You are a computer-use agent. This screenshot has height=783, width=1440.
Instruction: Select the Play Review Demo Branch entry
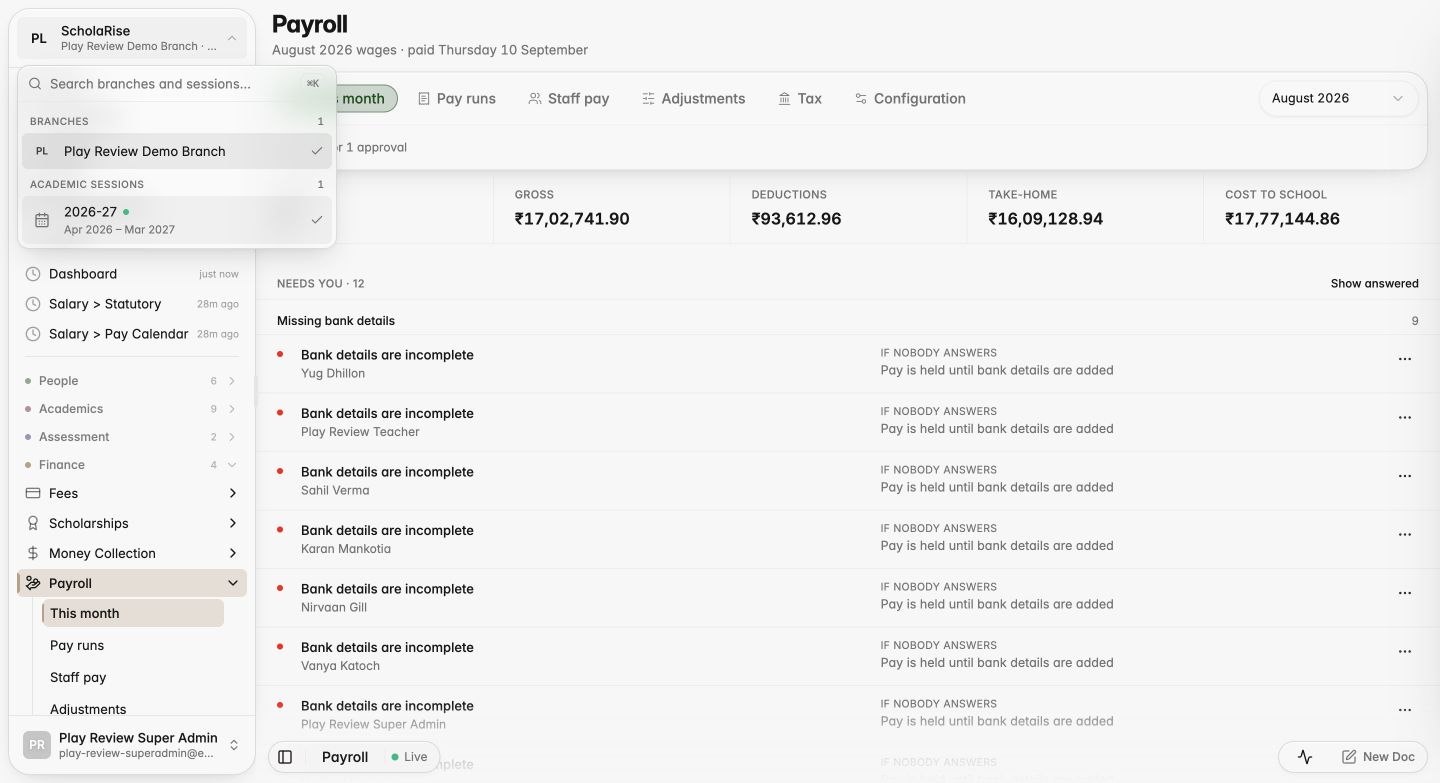tap(177, 151)
